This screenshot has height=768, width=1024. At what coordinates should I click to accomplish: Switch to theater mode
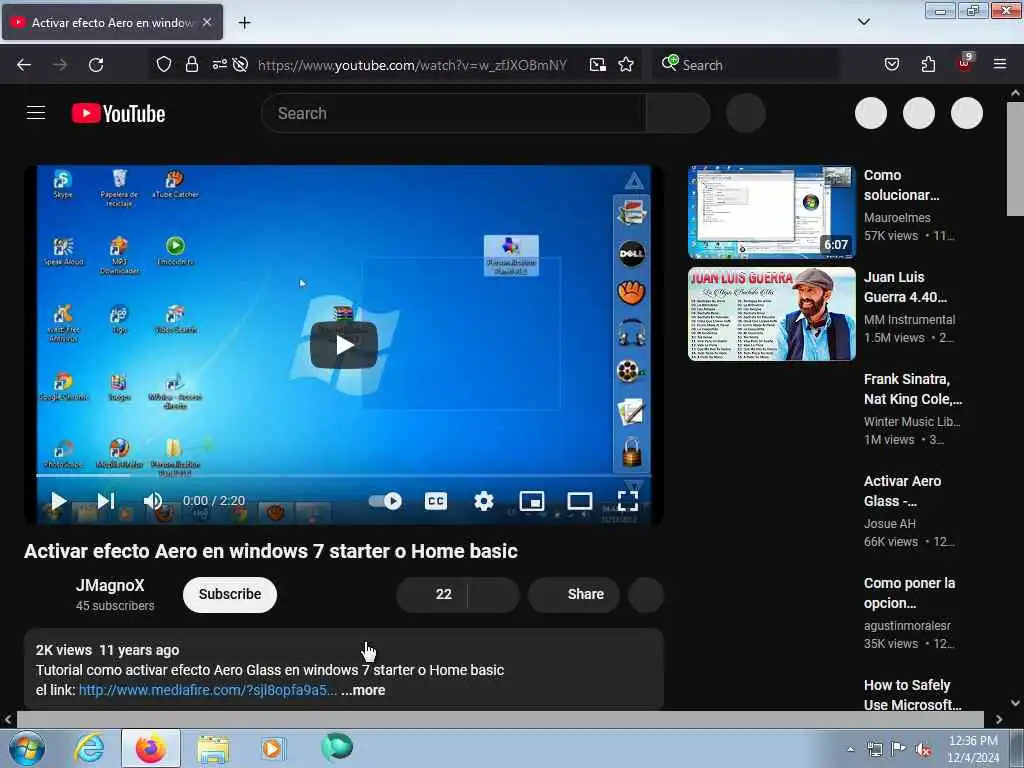tap(580, 501)
